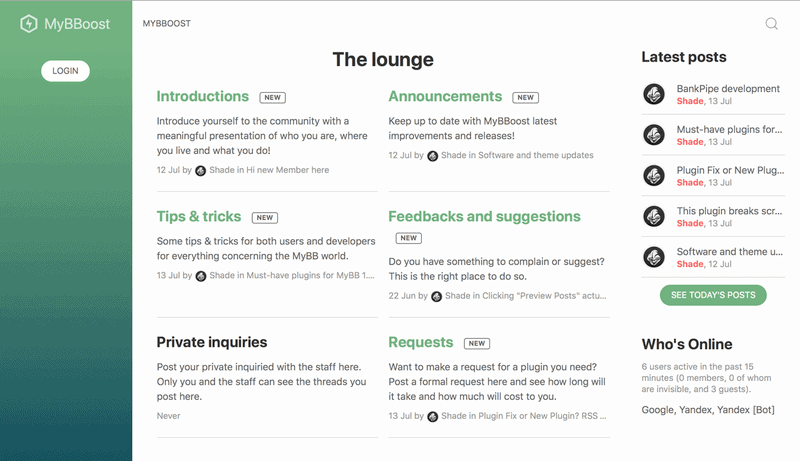Go to Feedbacks and suggestions forum
Image resolution: width=800 pixels, height=461 pixels.
pyautogui.click(x=484, y=217)
